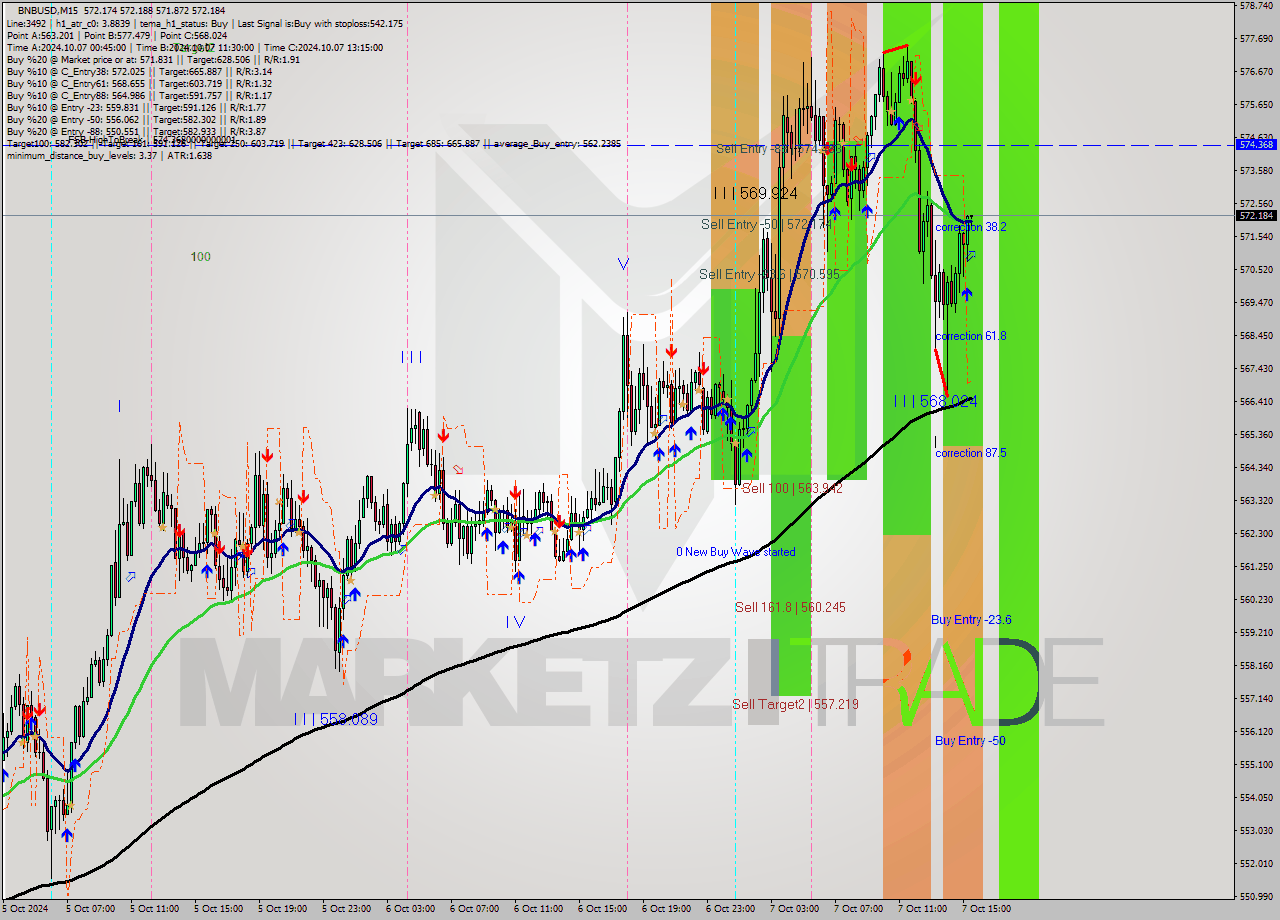Click the 550.990 price axis label

coord(1256,896)
